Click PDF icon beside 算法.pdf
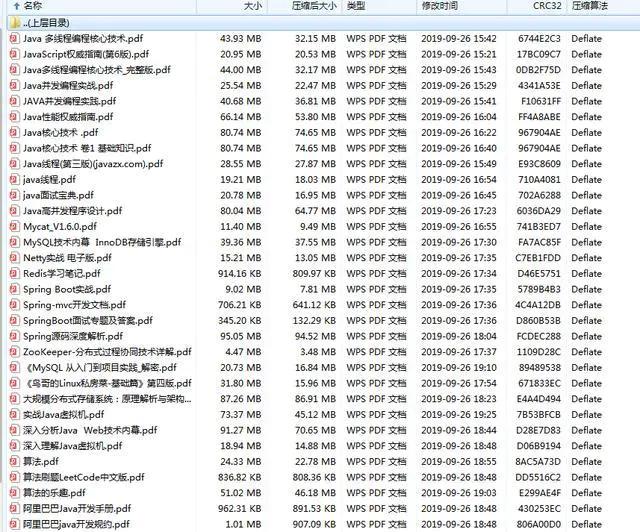 pos(14,461)
